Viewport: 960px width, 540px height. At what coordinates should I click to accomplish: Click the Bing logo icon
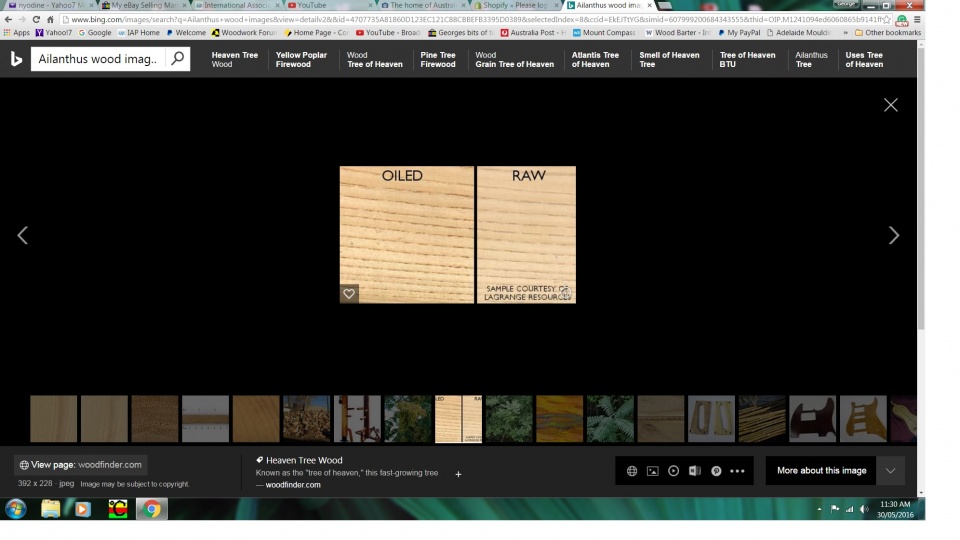(16, 59)
